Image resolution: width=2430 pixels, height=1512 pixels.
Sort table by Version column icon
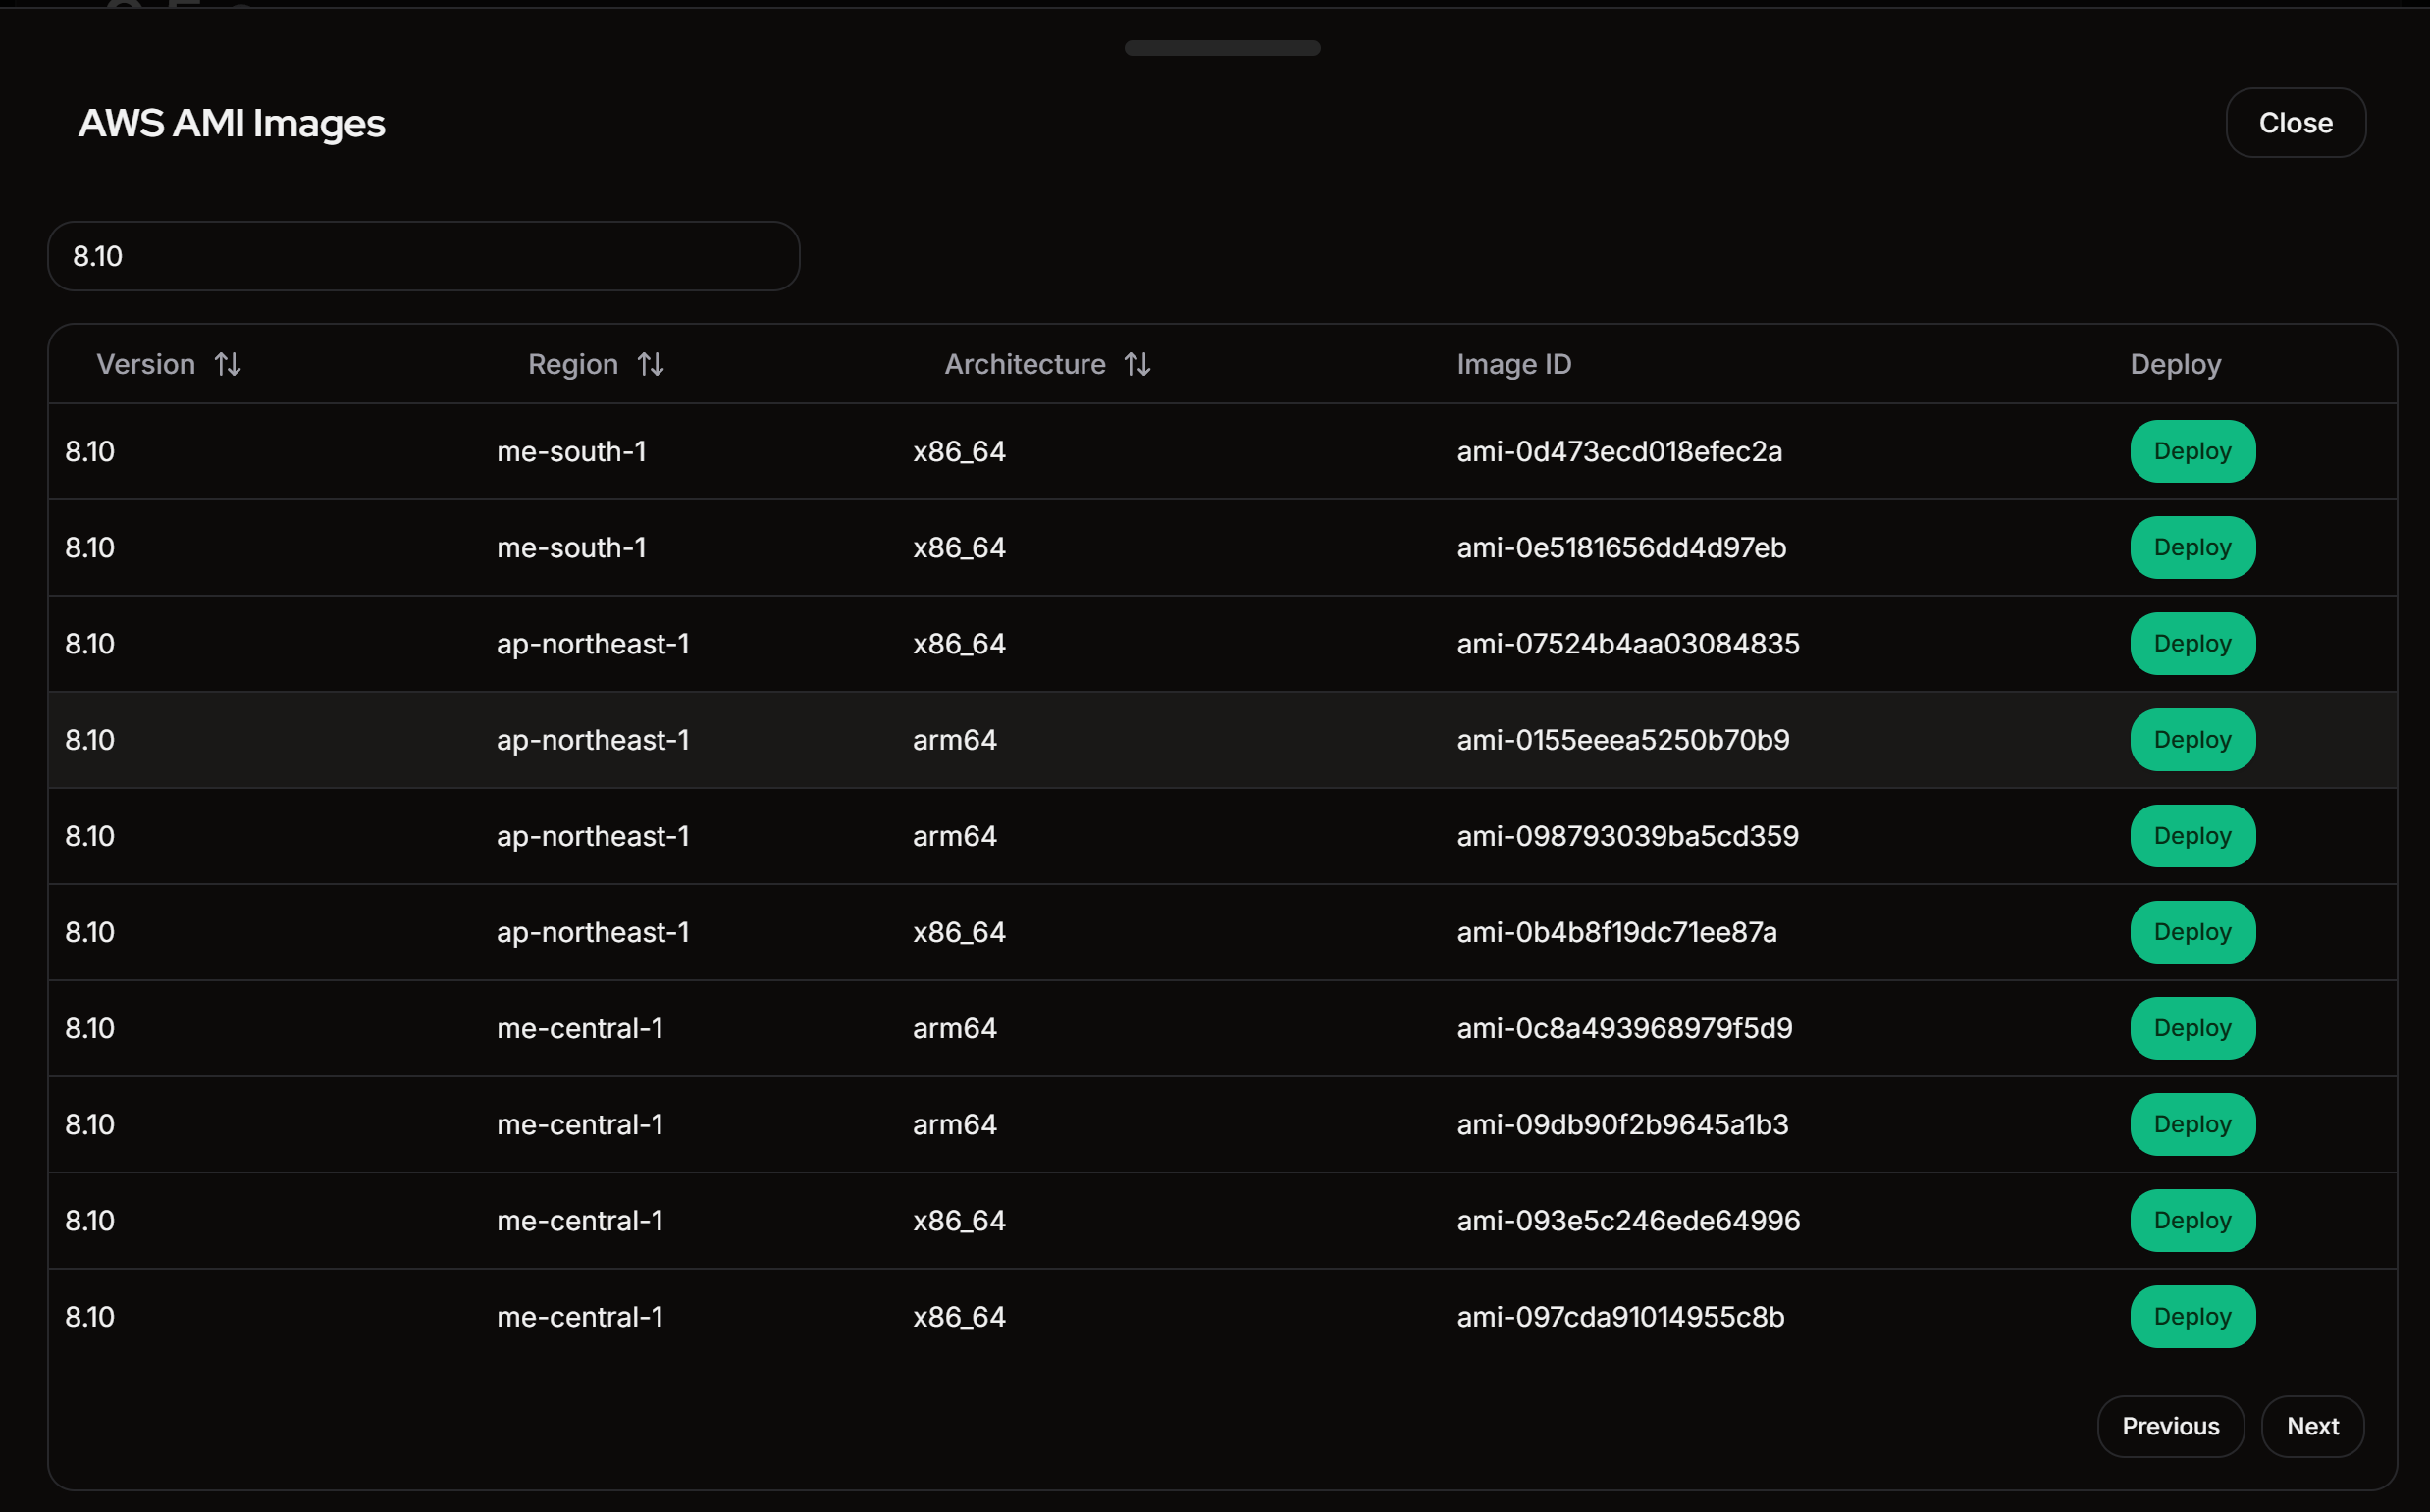[228, 364]
